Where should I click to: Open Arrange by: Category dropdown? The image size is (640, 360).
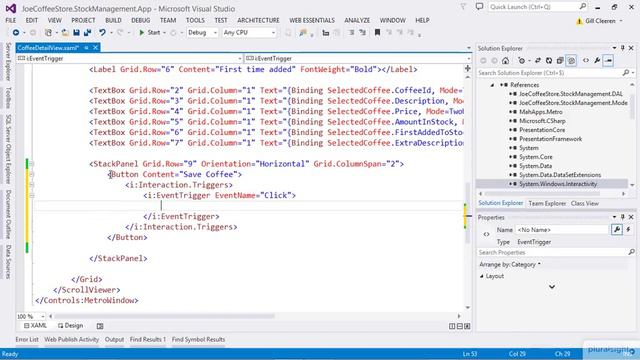[510, 264]
